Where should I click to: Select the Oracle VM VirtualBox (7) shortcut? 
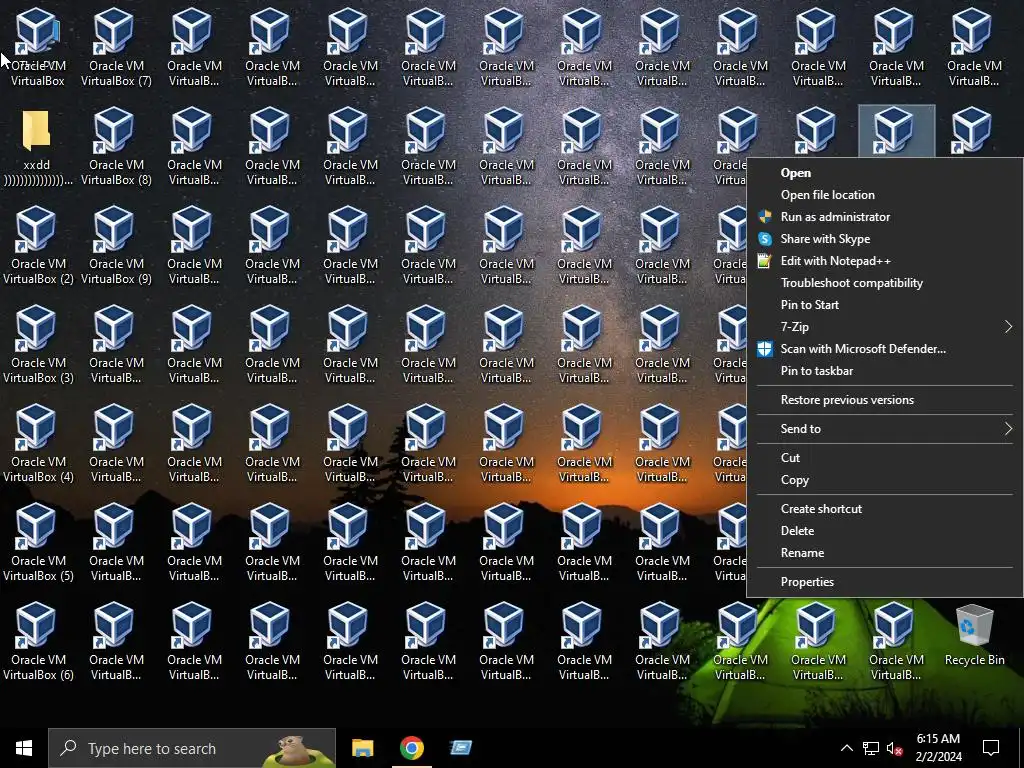pyautogui.click(x=116, y=47)
